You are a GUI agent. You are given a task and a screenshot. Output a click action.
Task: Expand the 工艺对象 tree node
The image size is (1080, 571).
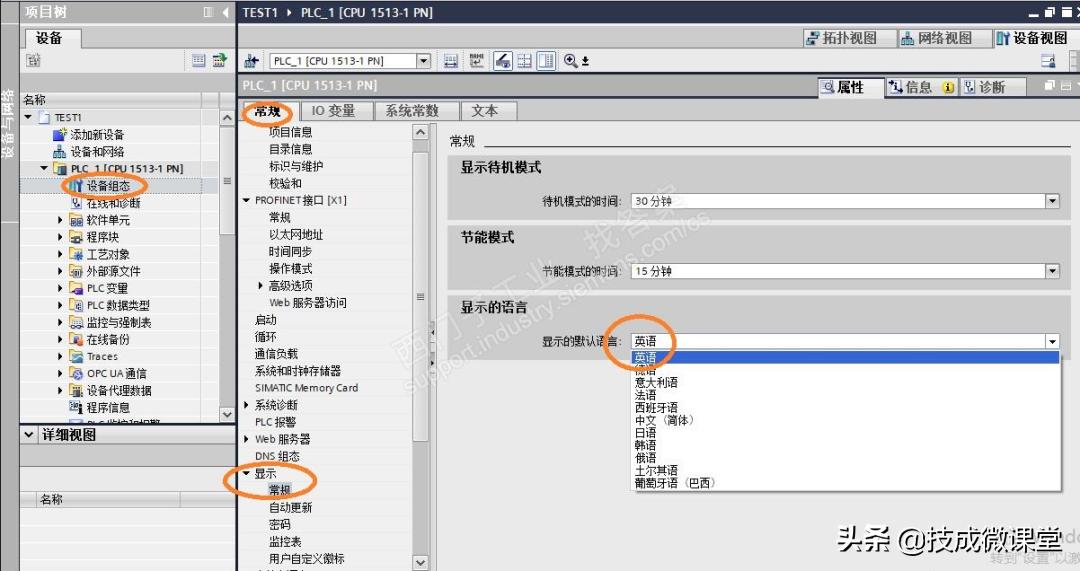click(60, 254)
